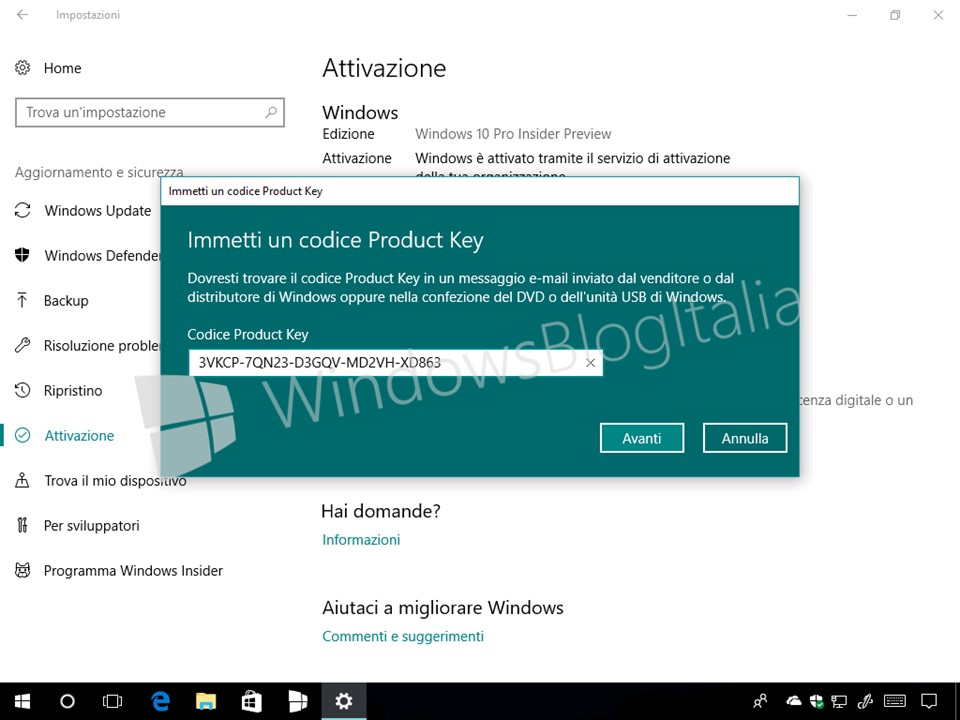960x720 pixels.
Task: Select Programma Windows Insider in the sidebar
Action: (x=133, y=571)
